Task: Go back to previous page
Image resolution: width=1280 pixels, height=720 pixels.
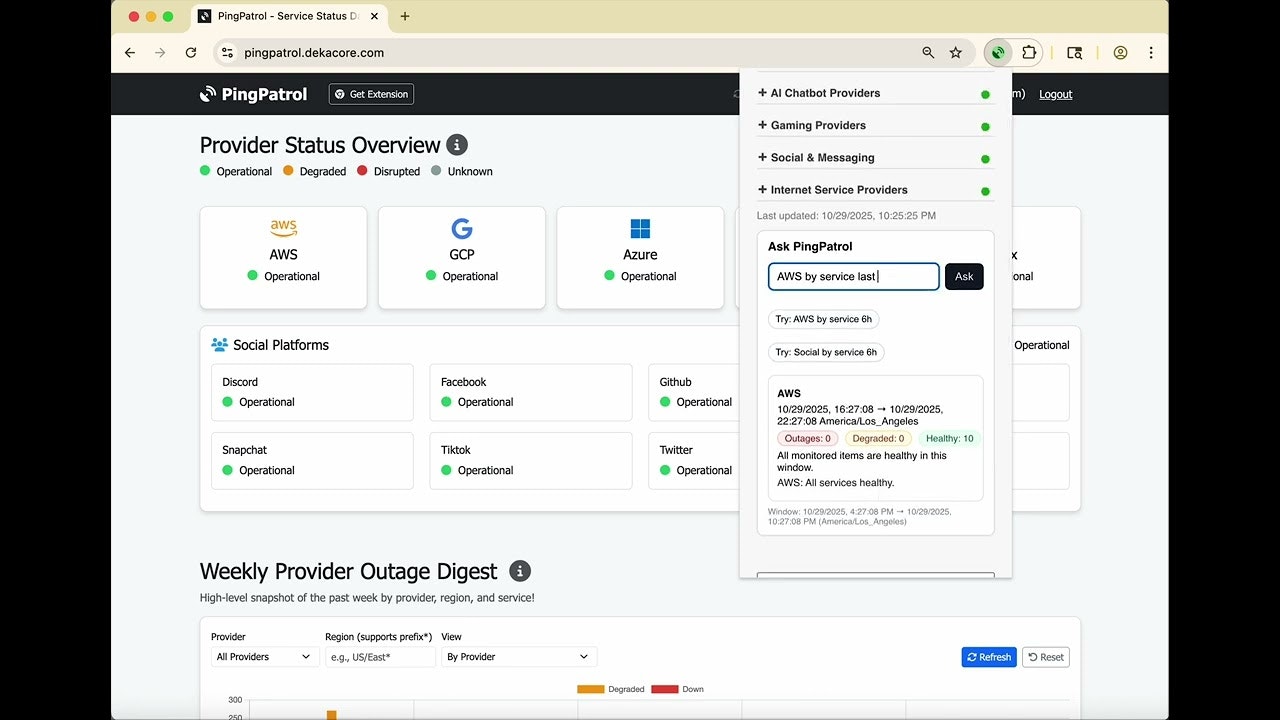Action: tap(130, 53)
